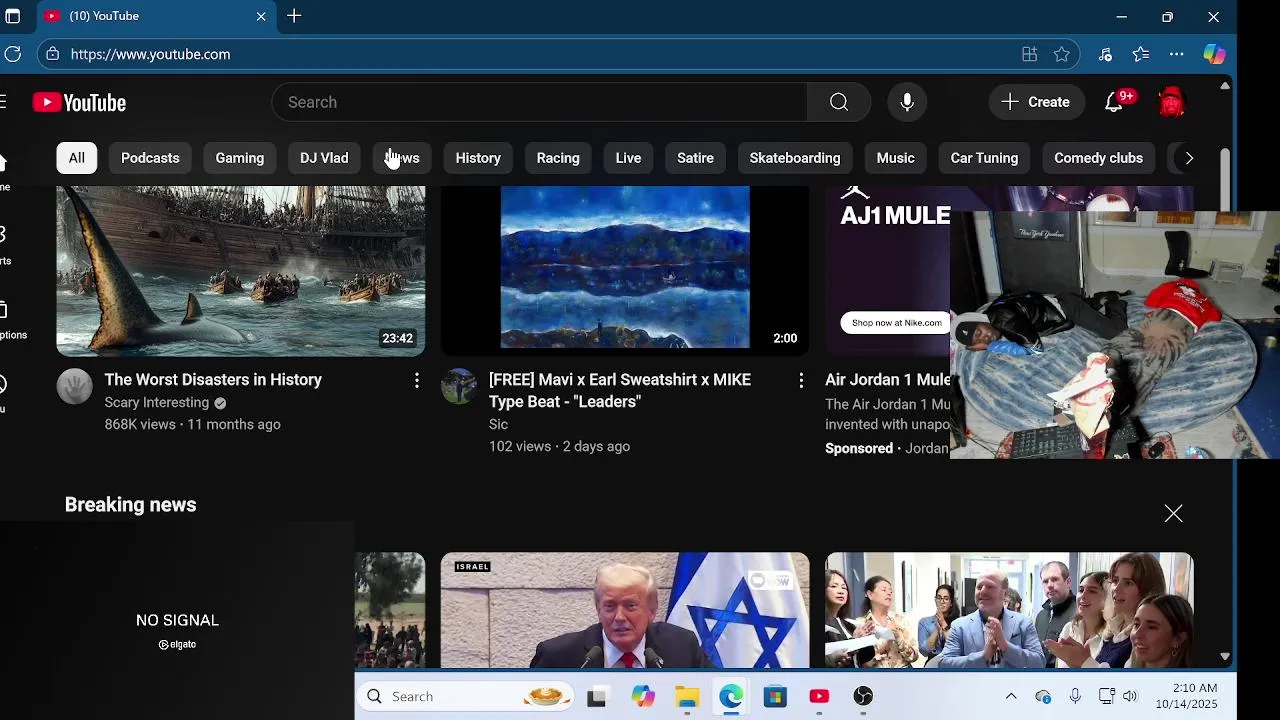Open Task View on taskbar
The height and width of the screenshot is (720, 1280).
597,697
